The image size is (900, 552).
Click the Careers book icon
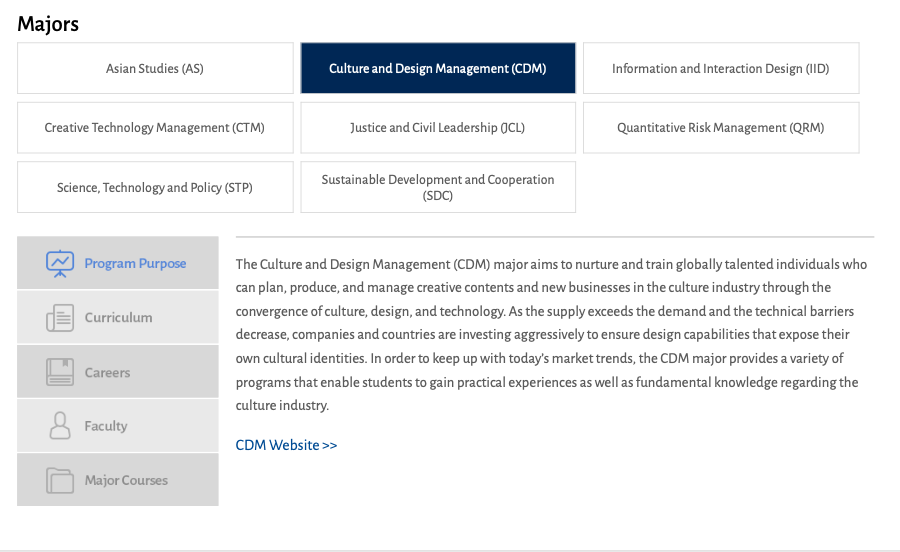[x=60, y=372]
